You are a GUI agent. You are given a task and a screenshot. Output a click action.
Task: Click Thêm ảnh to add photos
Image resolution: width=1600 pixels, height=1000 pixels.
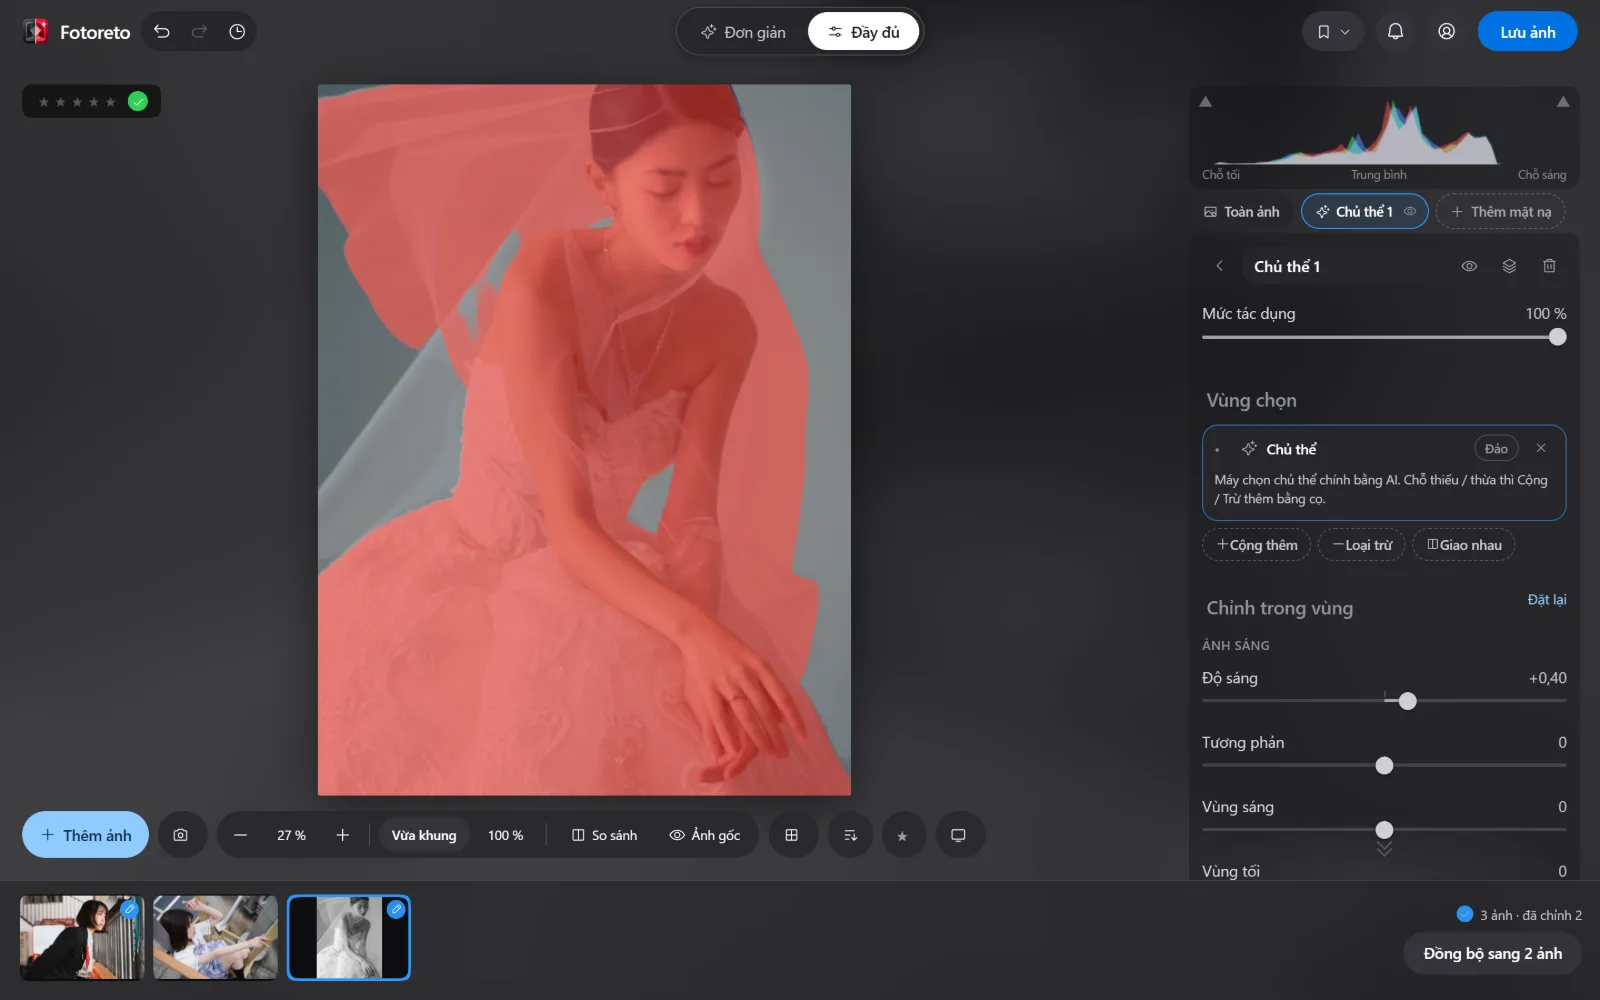85,835
